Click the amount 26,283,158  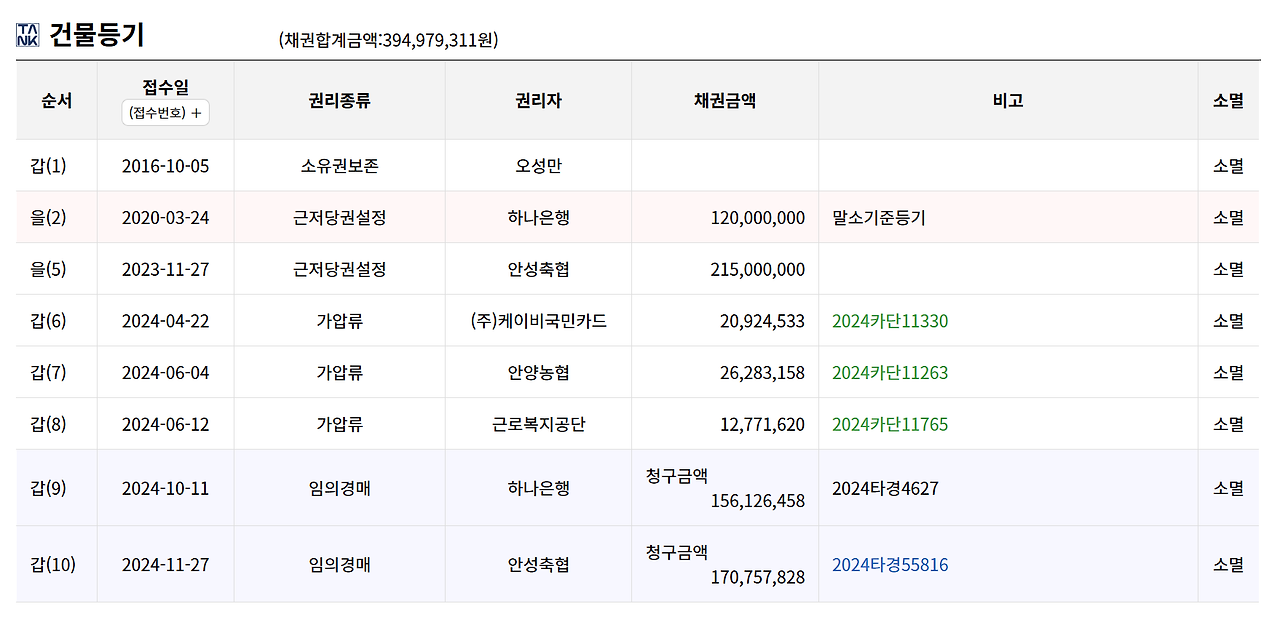pyautogui.click(x=762, y=373)
